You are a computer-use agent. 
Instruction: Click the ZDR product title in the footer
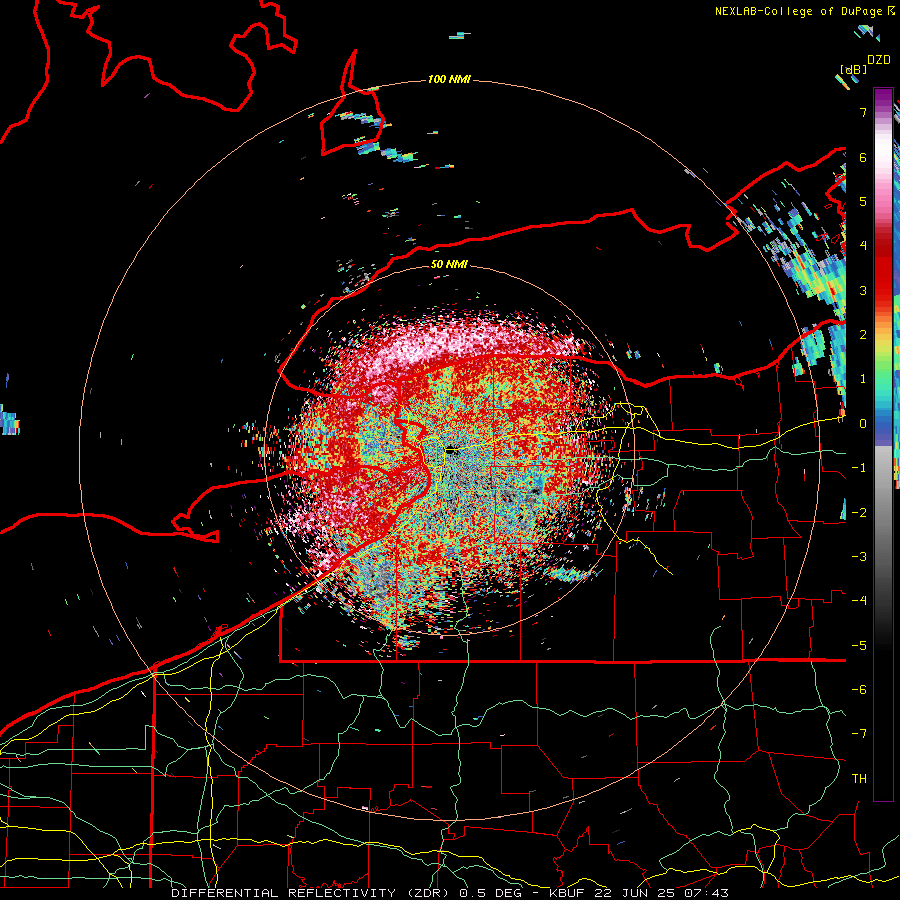coord(449,893)
